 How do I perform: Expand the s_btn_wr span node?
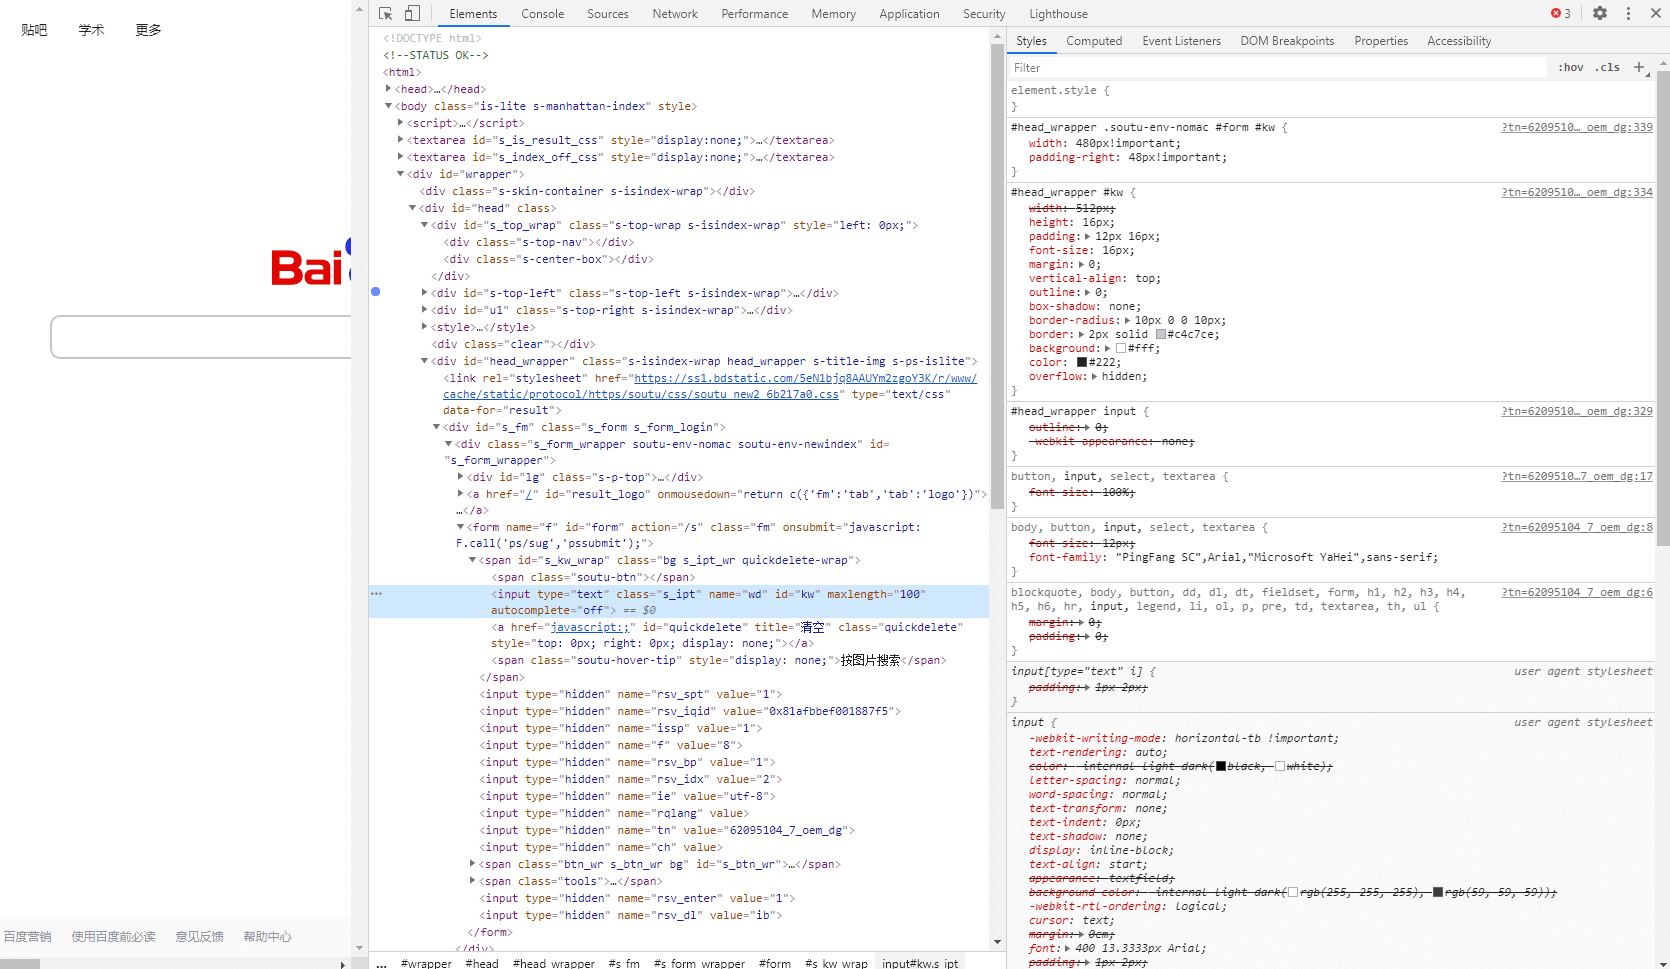pos(473,864)
